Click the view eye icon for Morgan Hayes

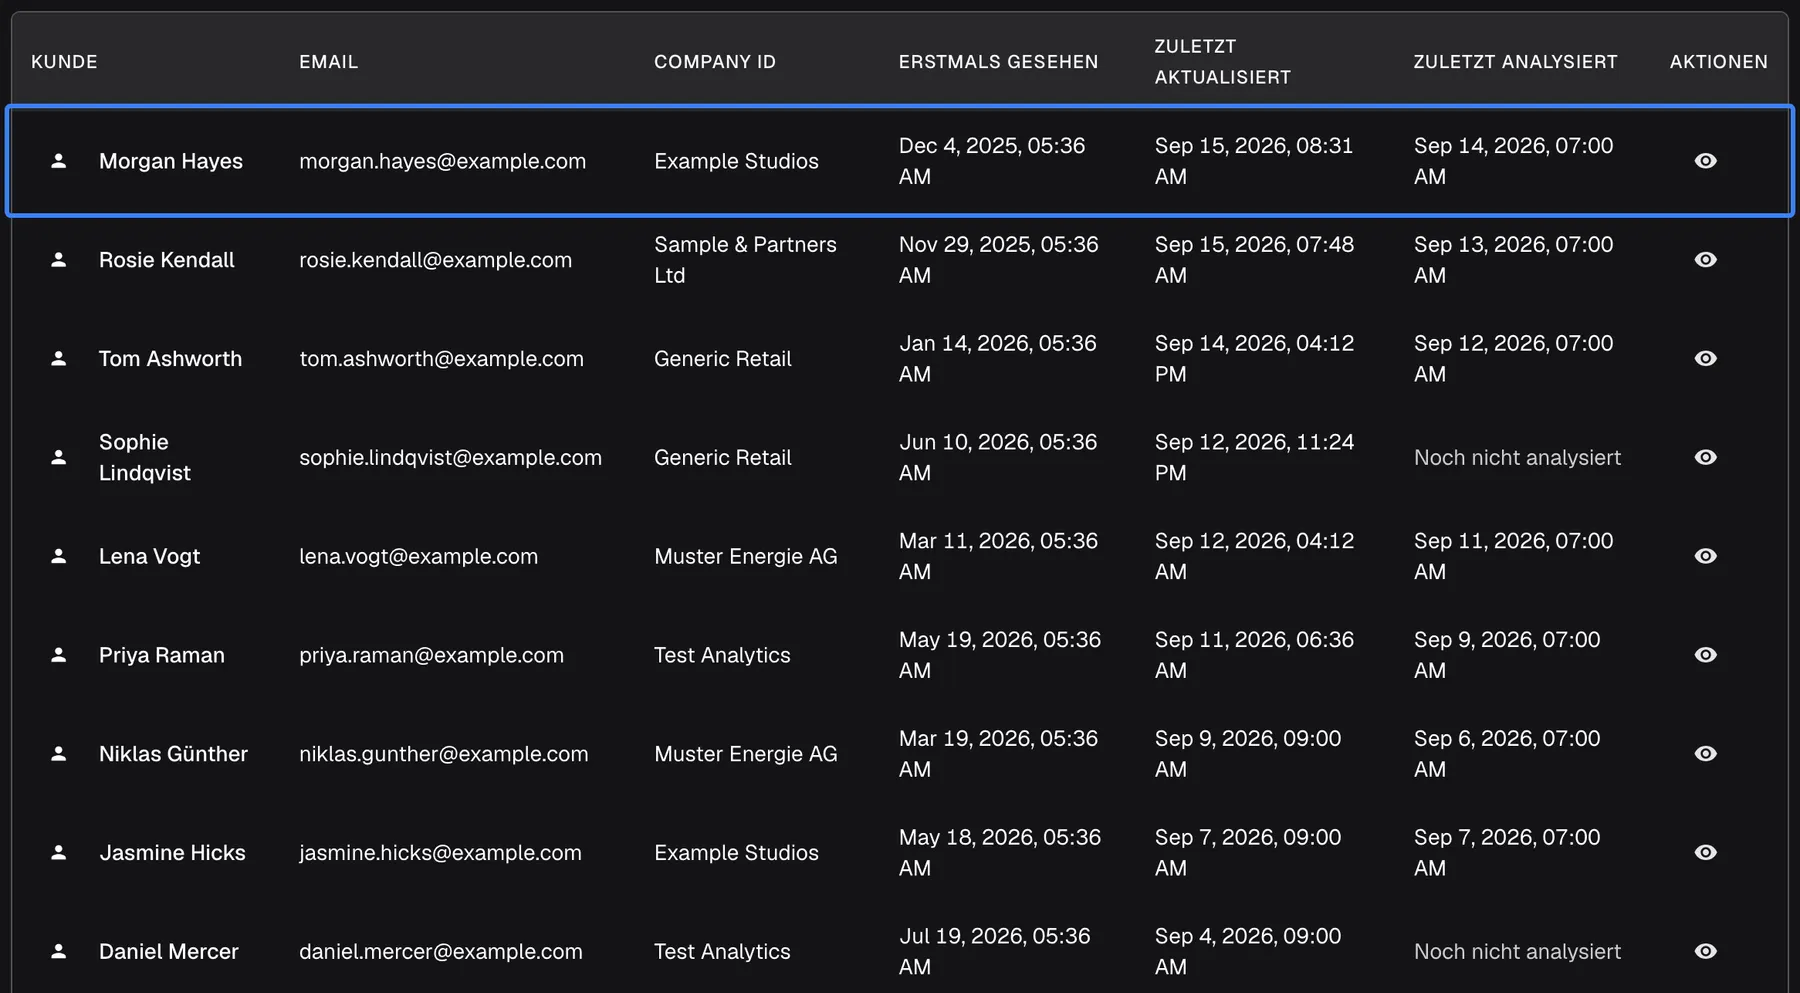1705,161
